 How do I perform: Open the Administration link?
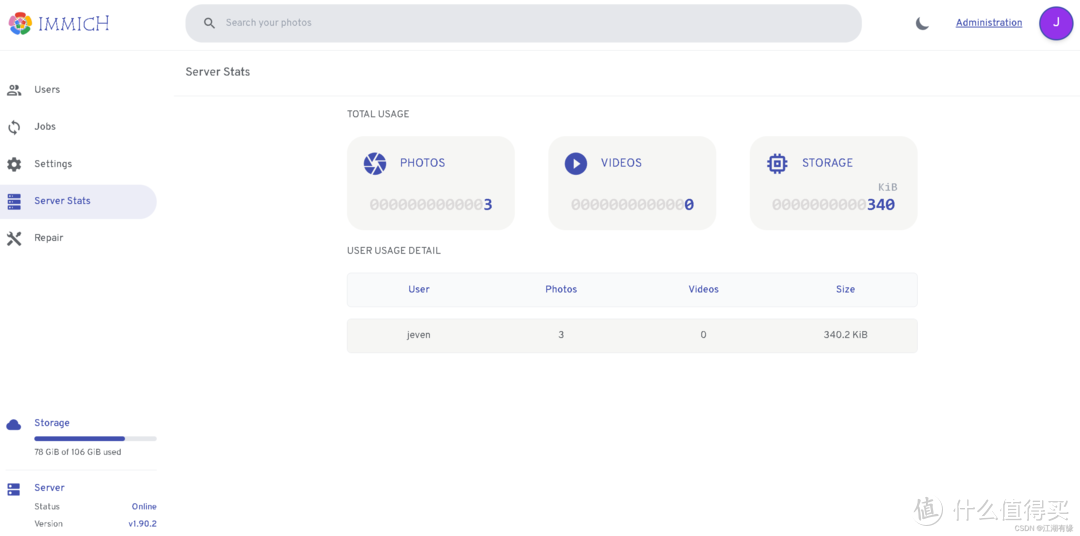tap(988, 23)
